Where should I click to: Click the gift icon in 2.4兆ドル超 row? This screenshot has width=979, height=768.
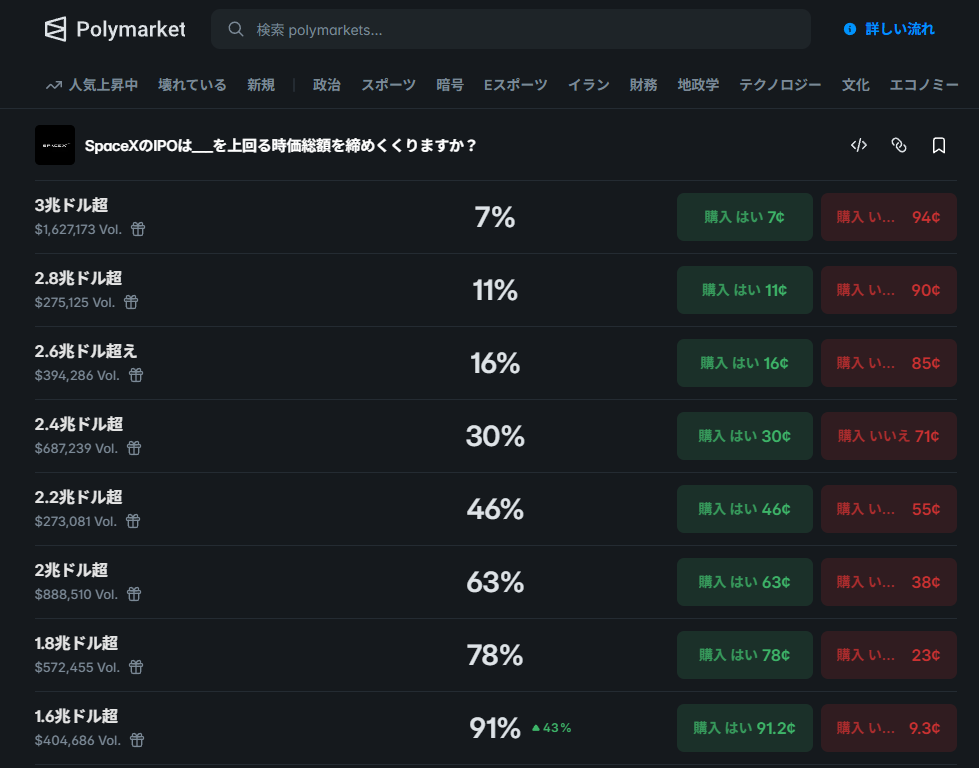134,448
